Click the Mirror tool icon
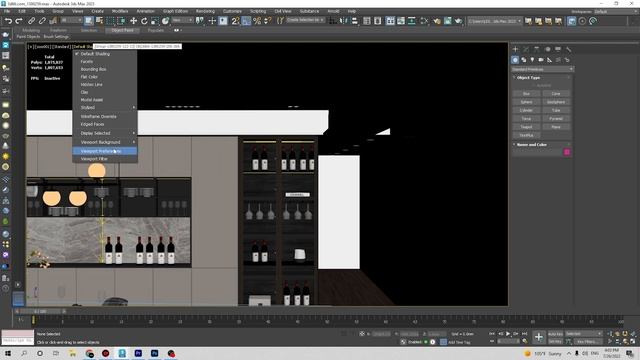Screen dimensions: 640x360 coord(344,21)
